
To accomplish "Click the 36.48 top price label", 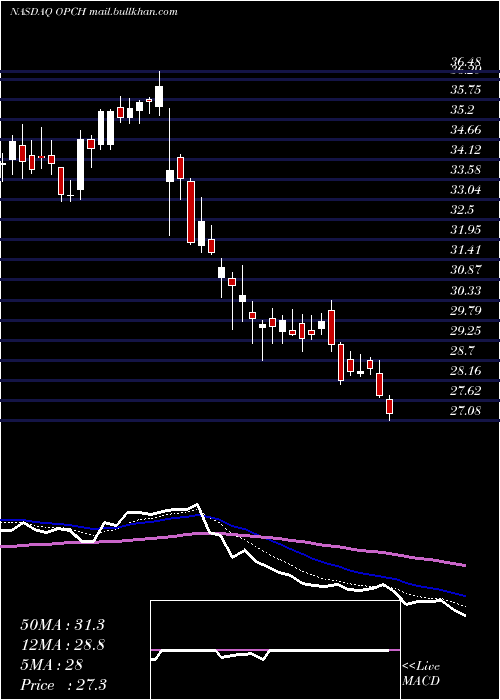I will coord(465,61).
